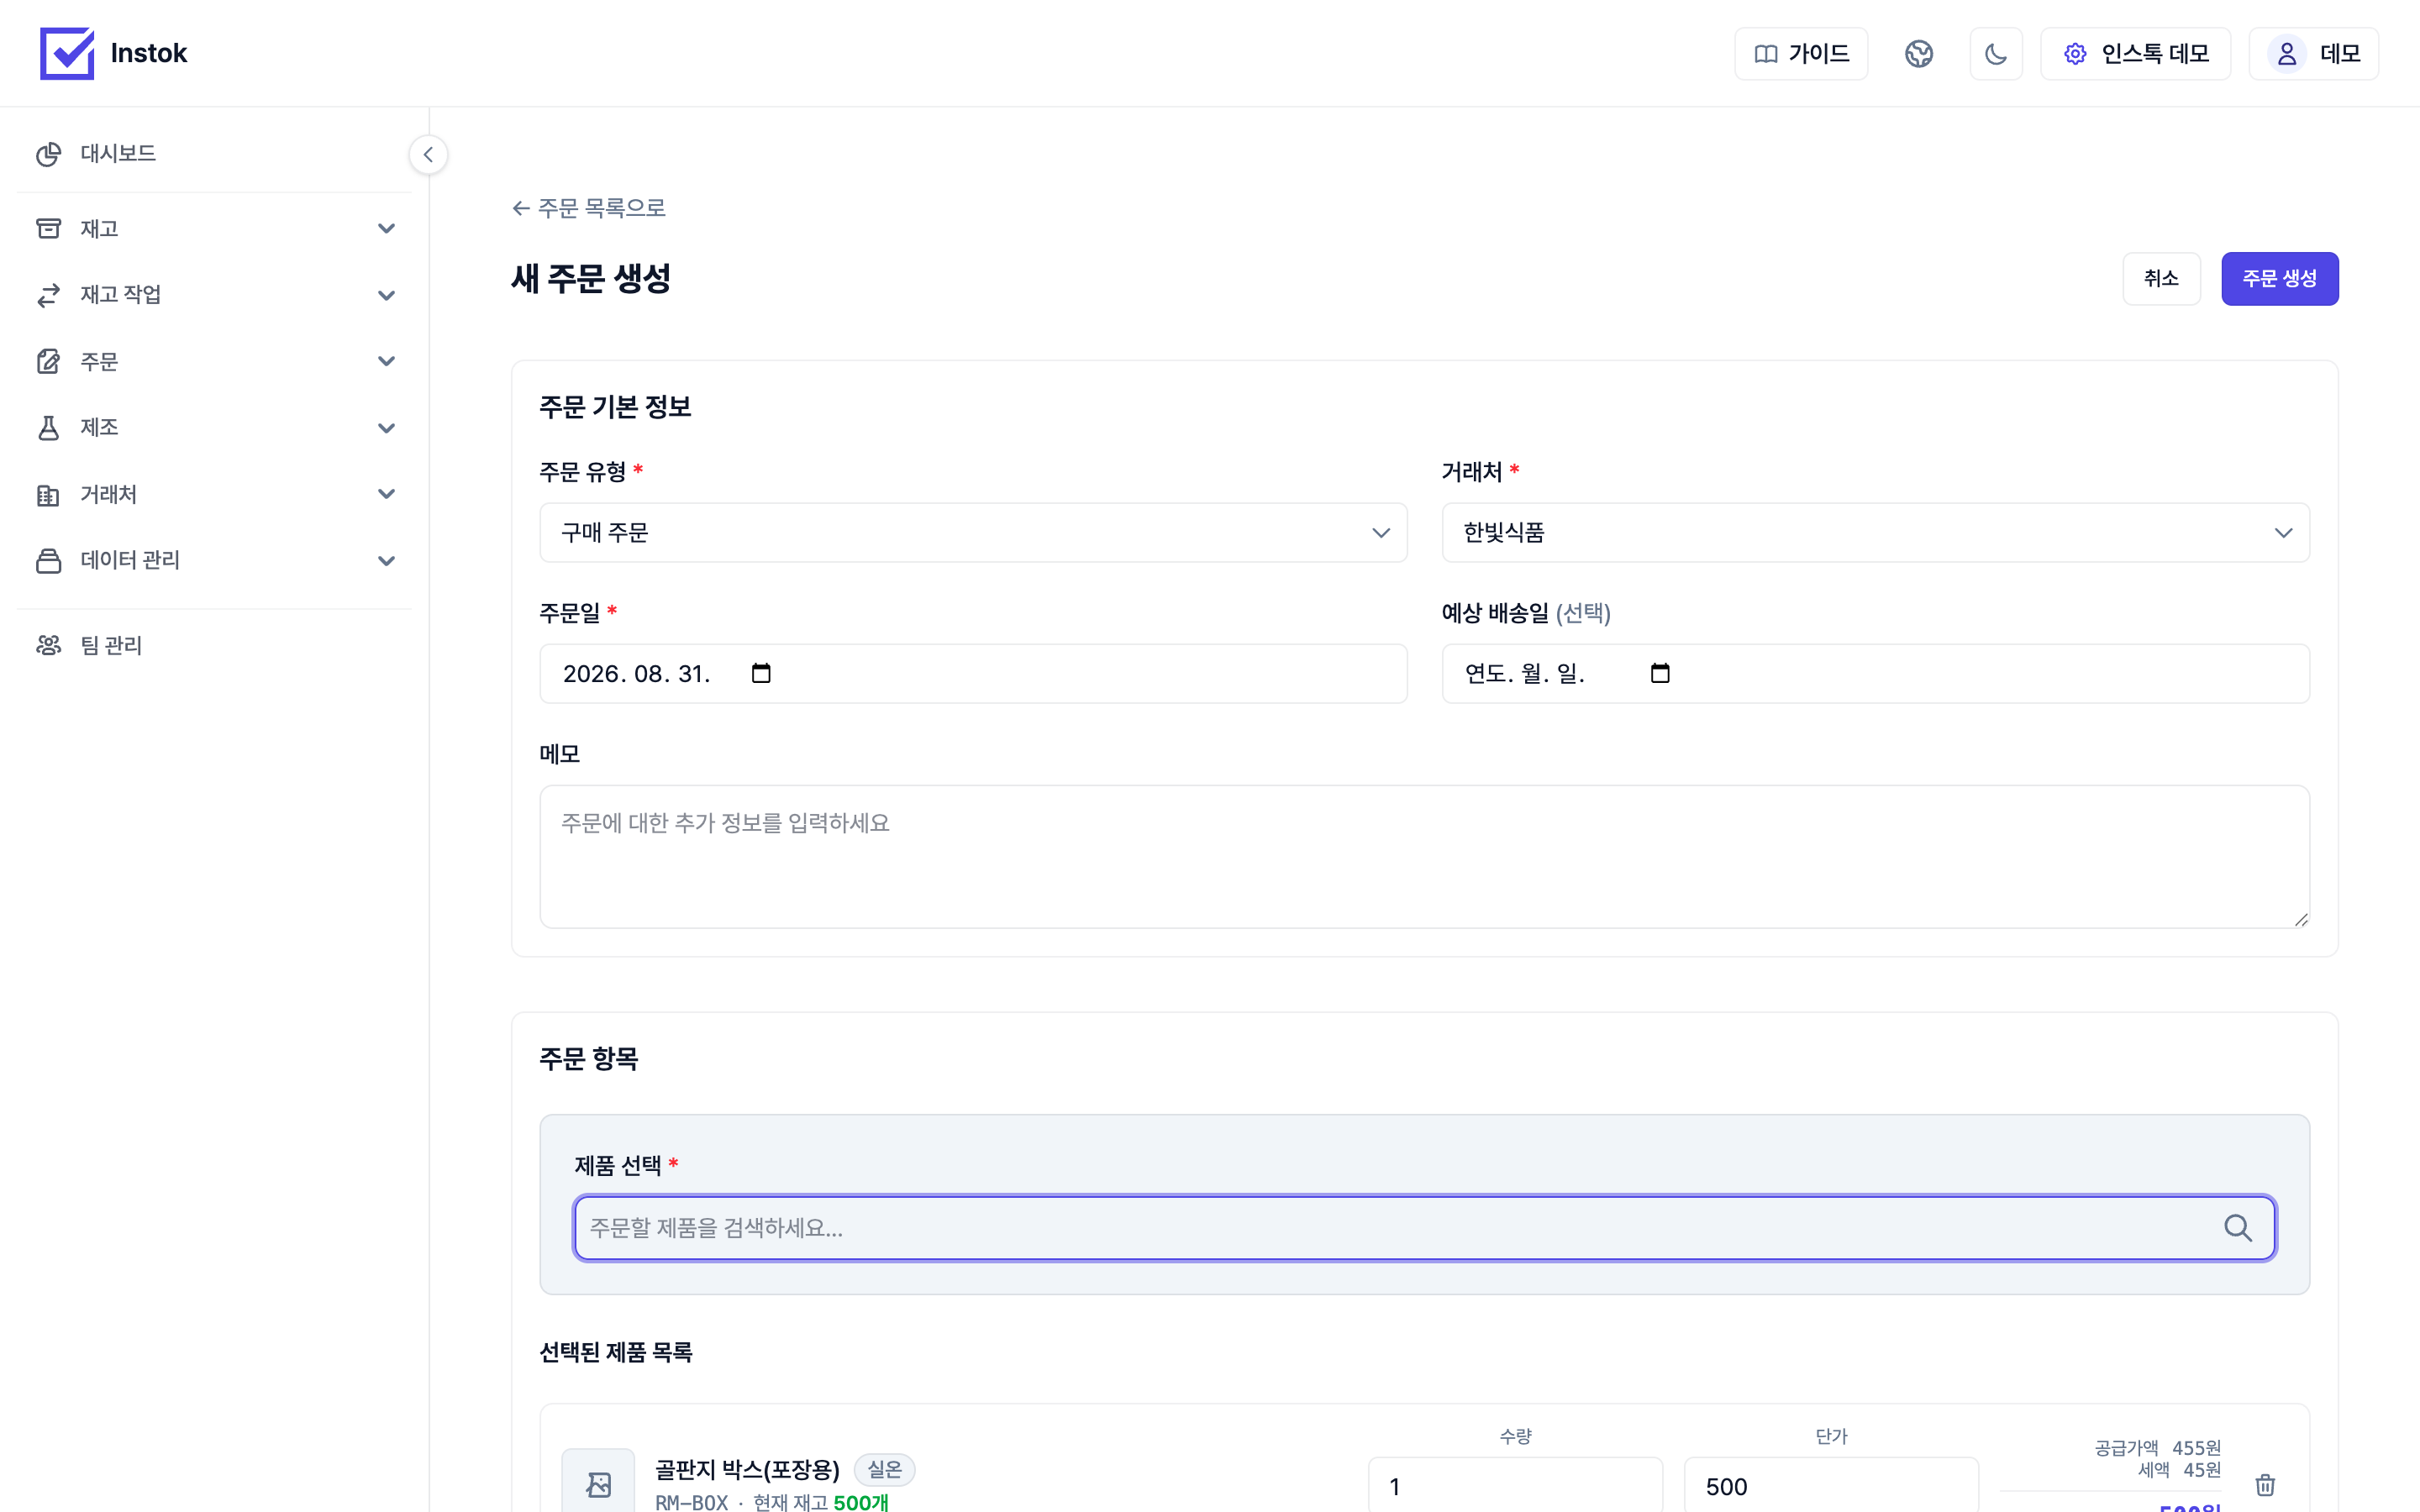Open the 주문 유형 구매 주문 dropdown
2420x1512 pixels.
[973, 533]
